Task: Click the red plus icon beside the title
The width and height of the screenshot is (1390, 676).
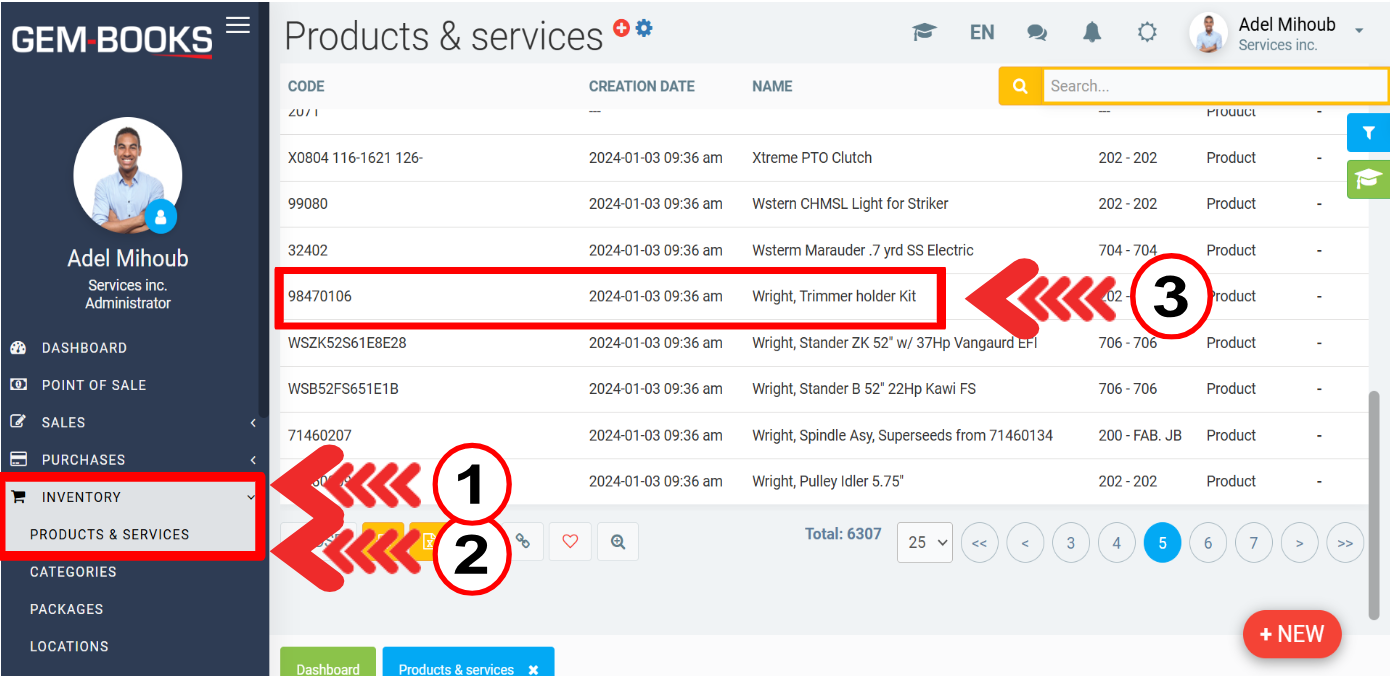Action: (x=621, y=28)
